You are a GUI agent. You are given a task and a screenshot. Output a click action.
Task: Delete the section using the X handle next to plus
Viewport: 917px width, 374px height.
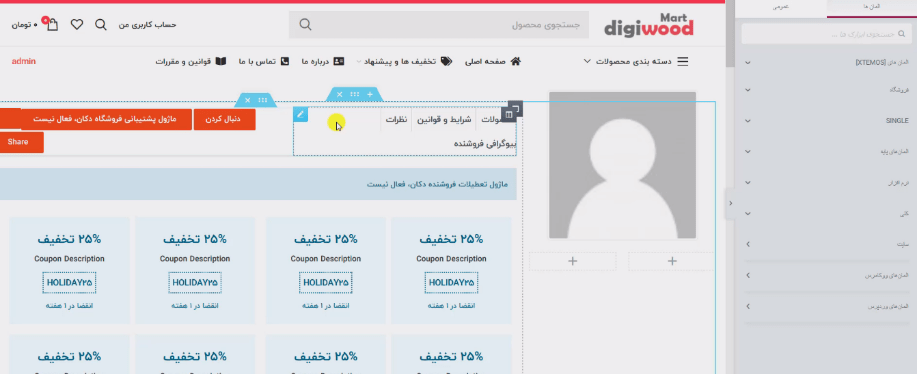[339, 94]
